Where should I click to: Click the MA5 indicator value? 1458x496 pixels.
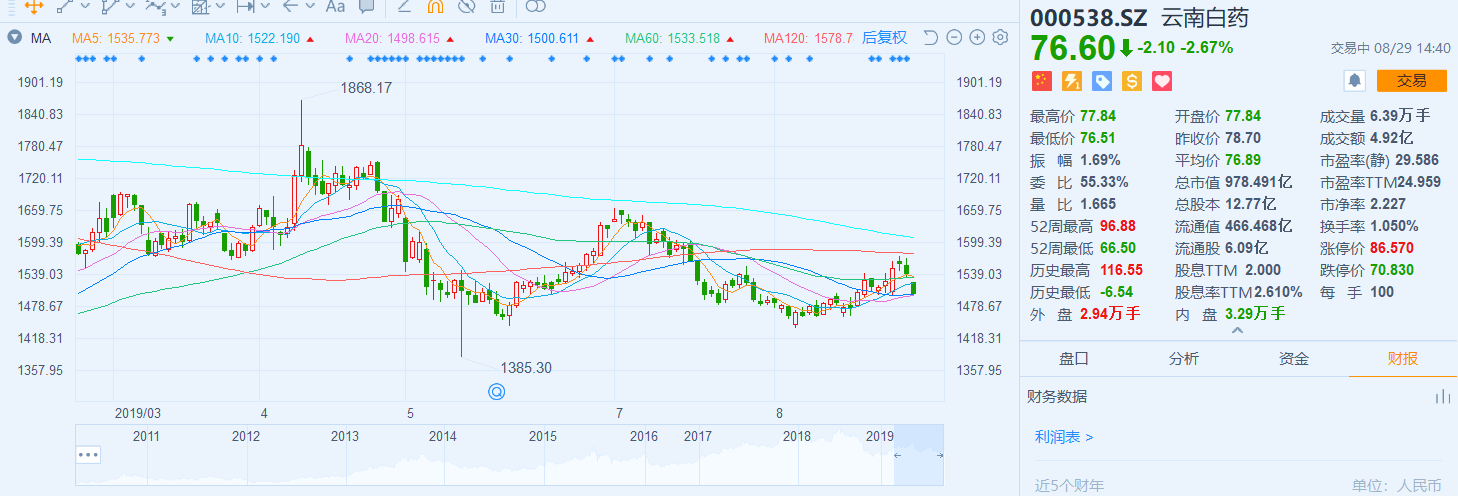[x=116, y=38]
